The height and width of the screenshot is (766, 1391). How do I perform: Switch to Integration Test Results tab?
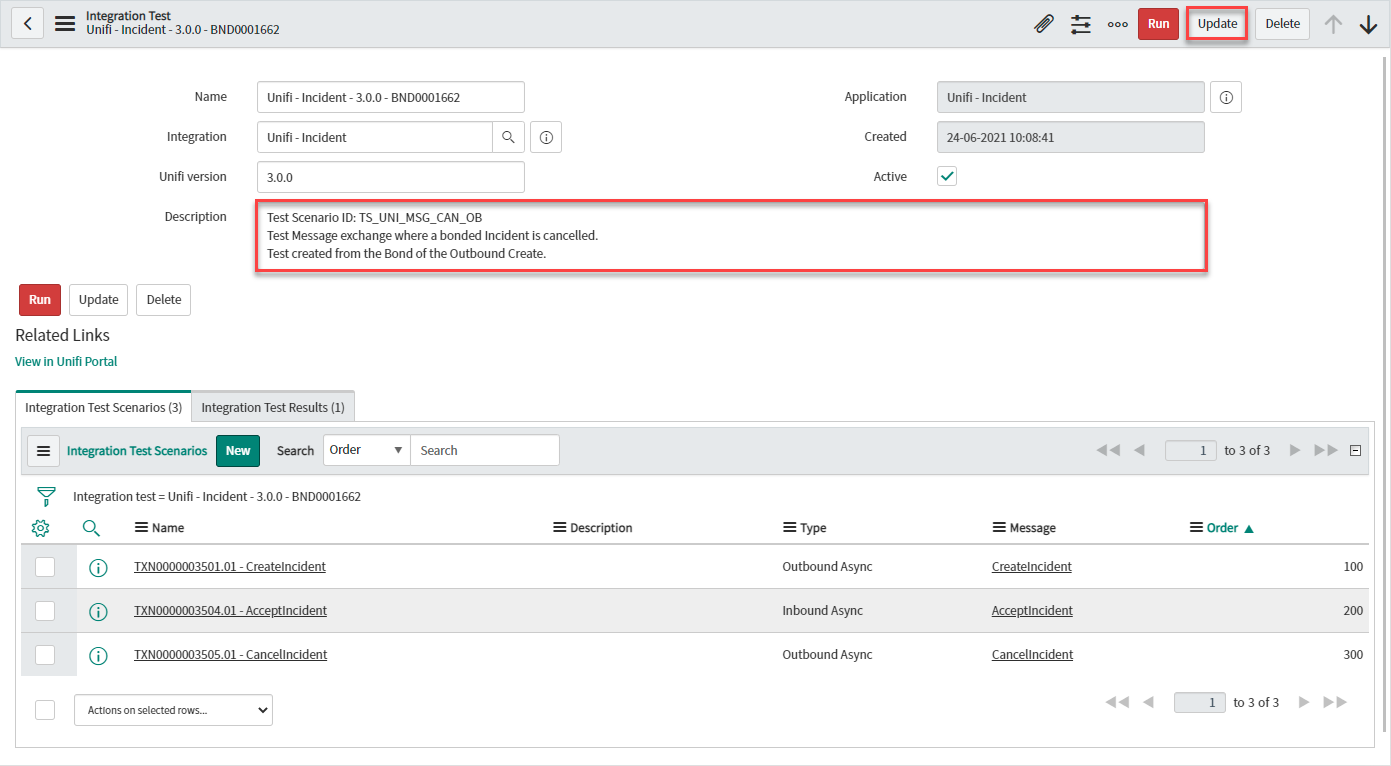click(x=272, y=407)
